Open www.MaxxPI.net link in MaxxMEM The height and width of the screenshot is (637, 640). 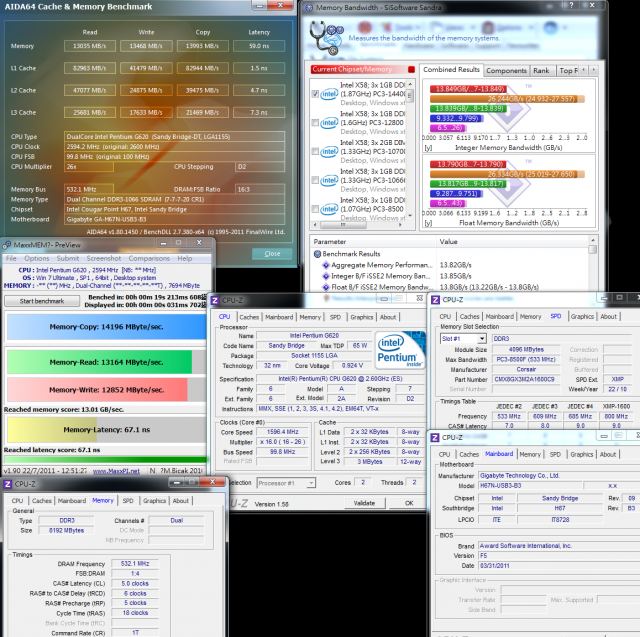116,471
